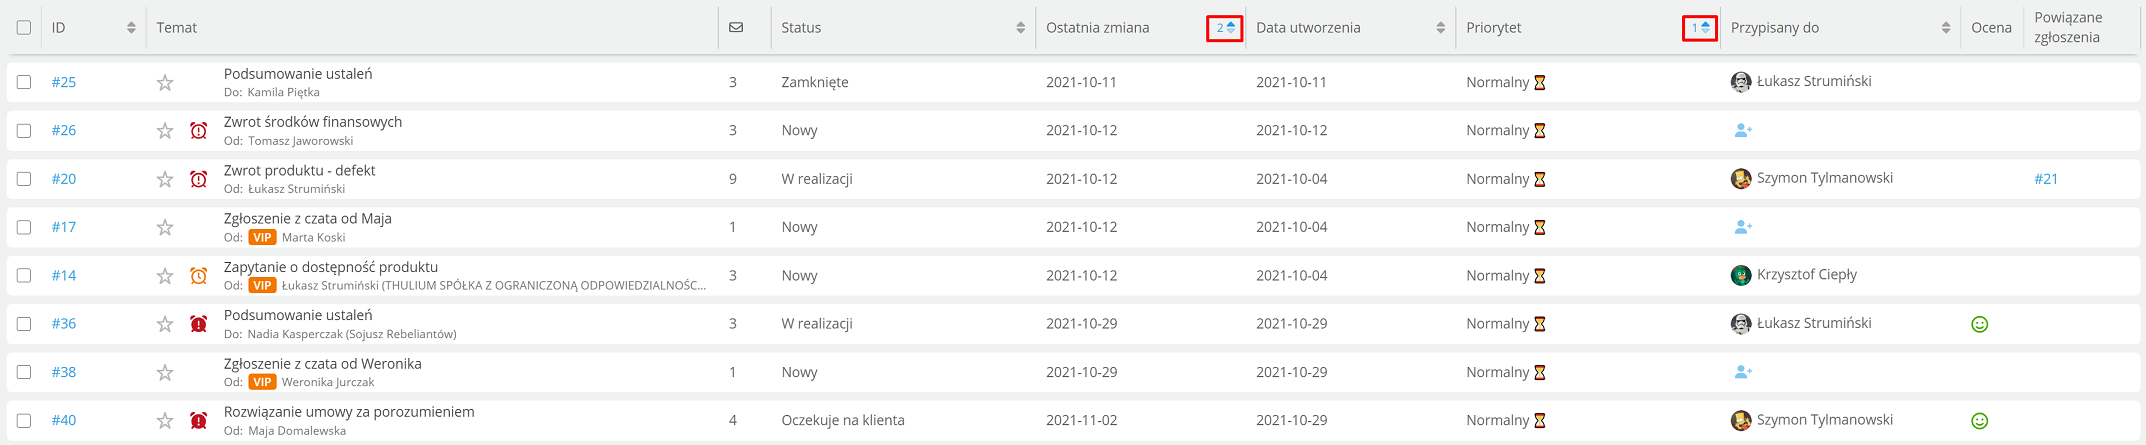Click the alarm clock icon on ticket #26
This screenshot has width=2146, height=445.
[x=199, y=131]
